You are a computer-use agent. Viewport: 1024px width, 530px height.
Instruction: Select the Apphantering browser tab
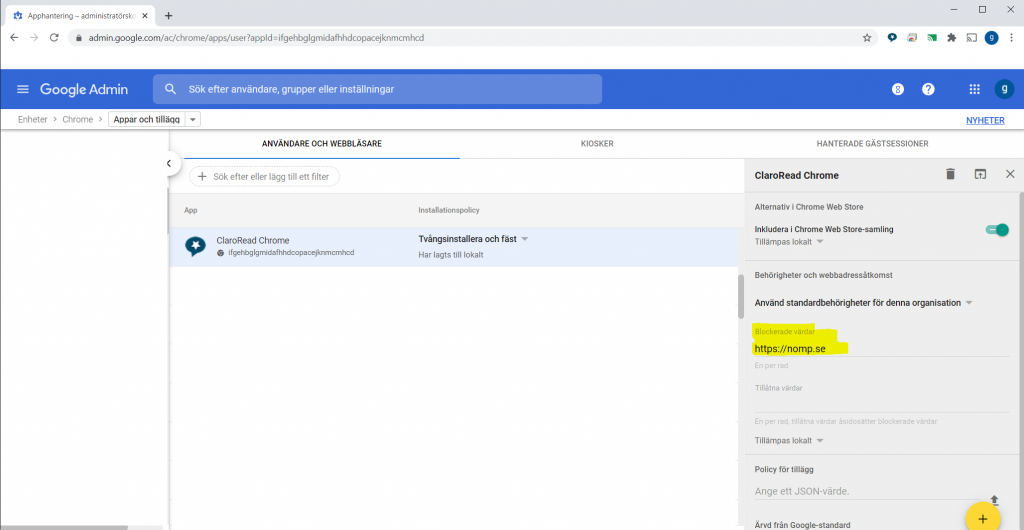[78, 15]
